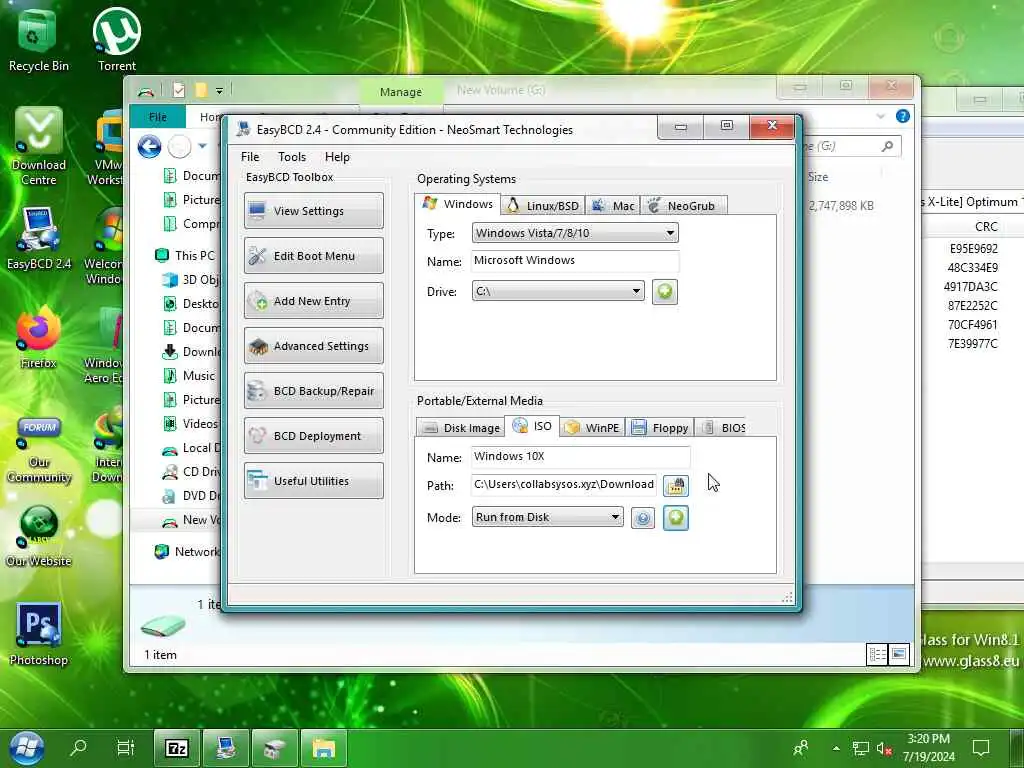
Task: Open View Settings in EasyBCD Toolbox
Action: point(313,210)
